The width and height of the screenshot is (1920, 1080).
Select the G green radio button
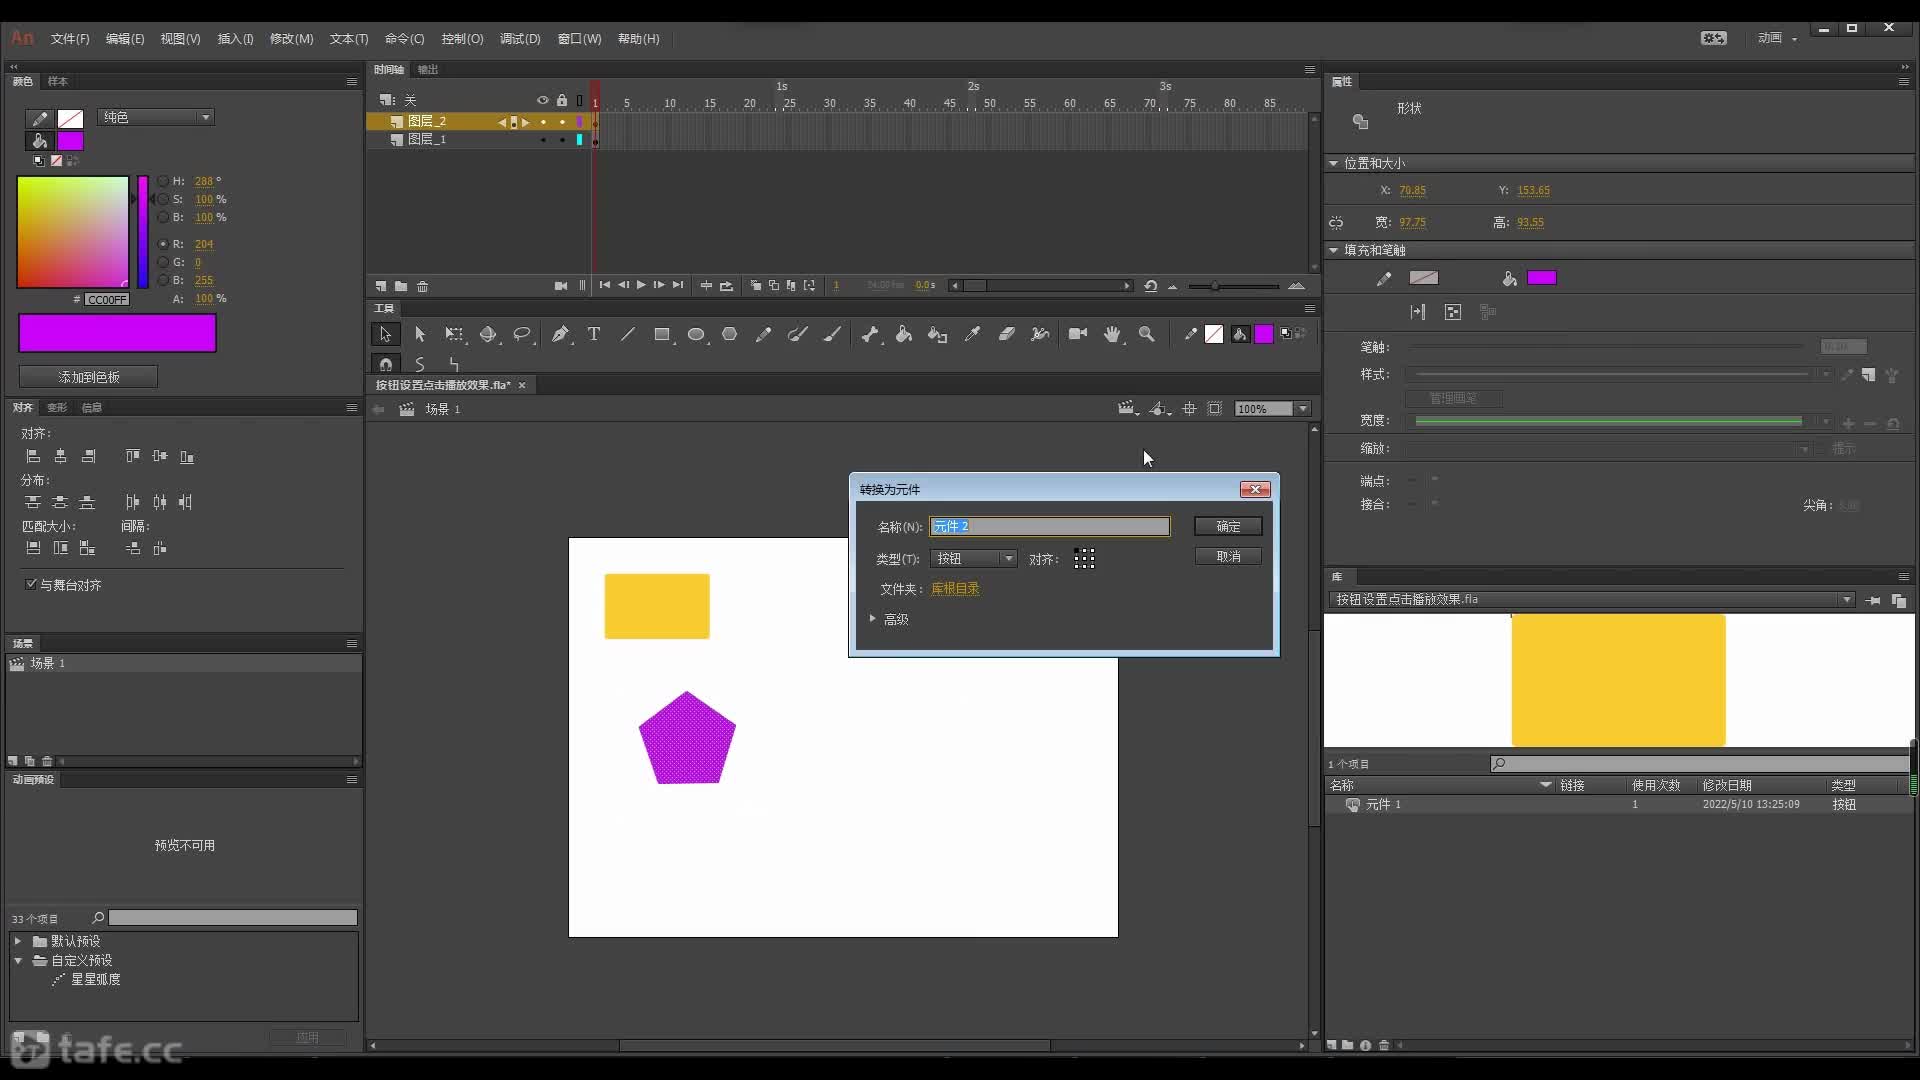pos(163,262)
